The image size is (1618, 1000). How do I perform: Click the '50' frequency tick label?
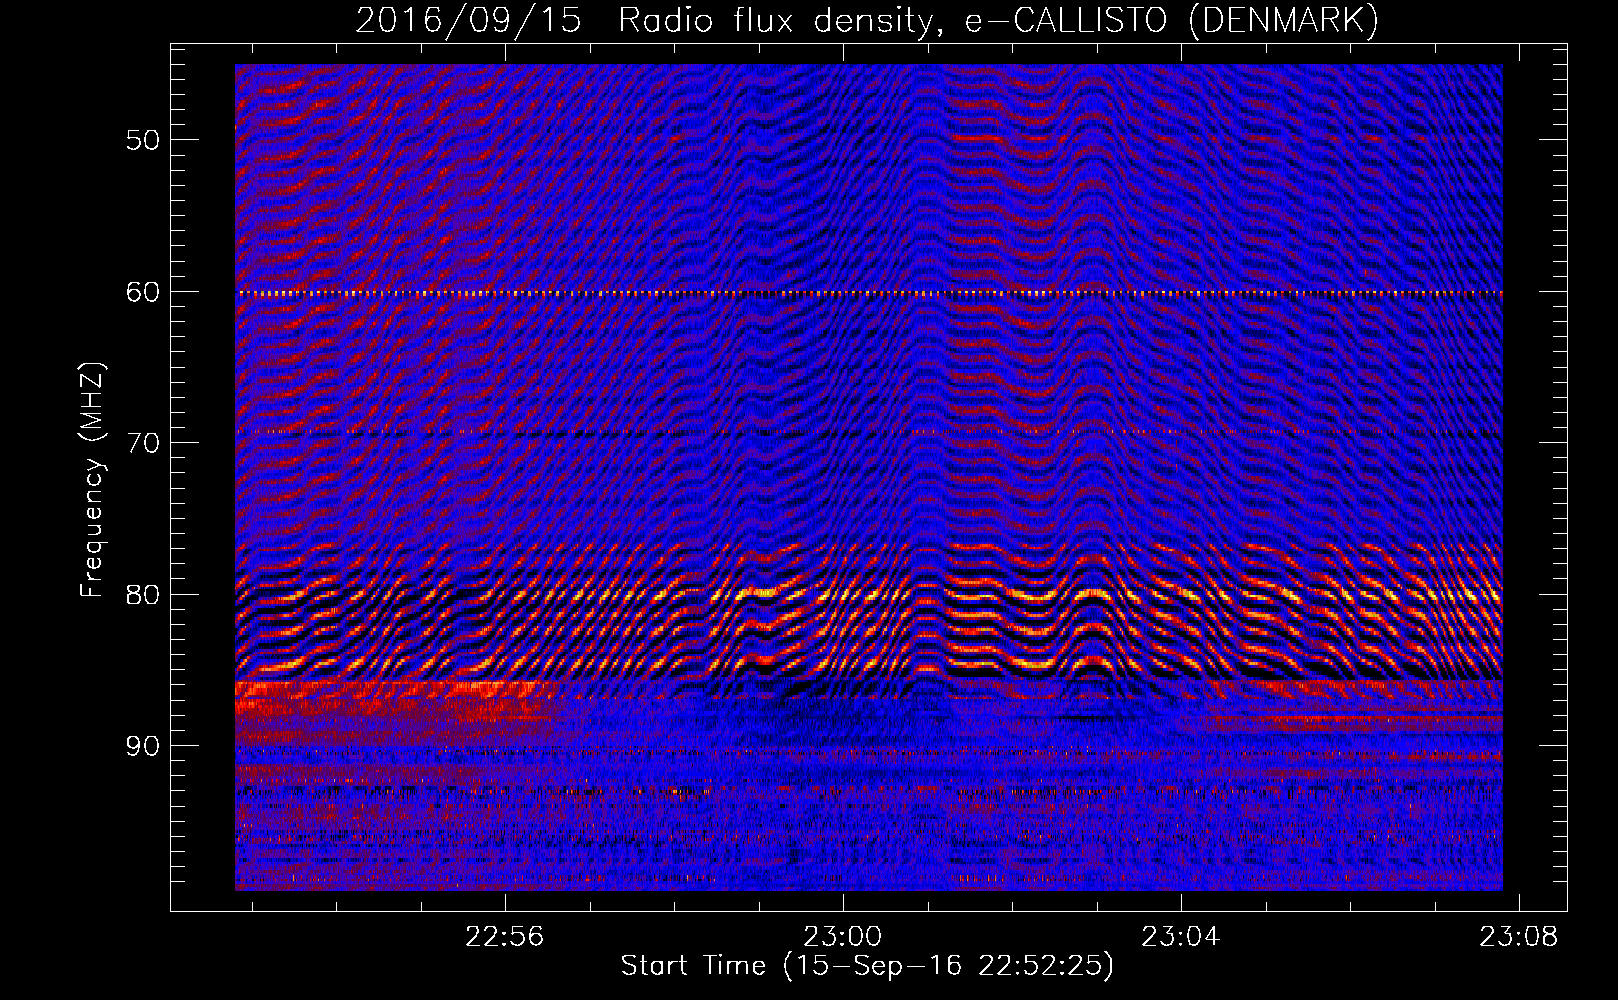click(142, 140)
